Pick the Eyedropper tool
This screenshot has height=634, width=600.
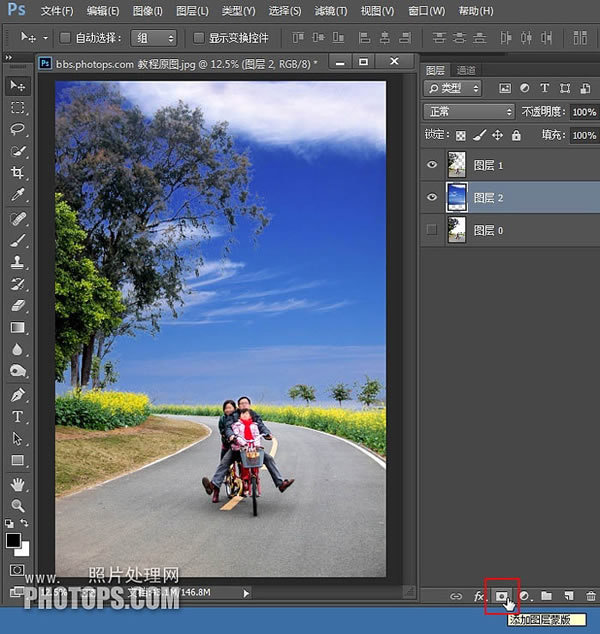coord(18,194)
